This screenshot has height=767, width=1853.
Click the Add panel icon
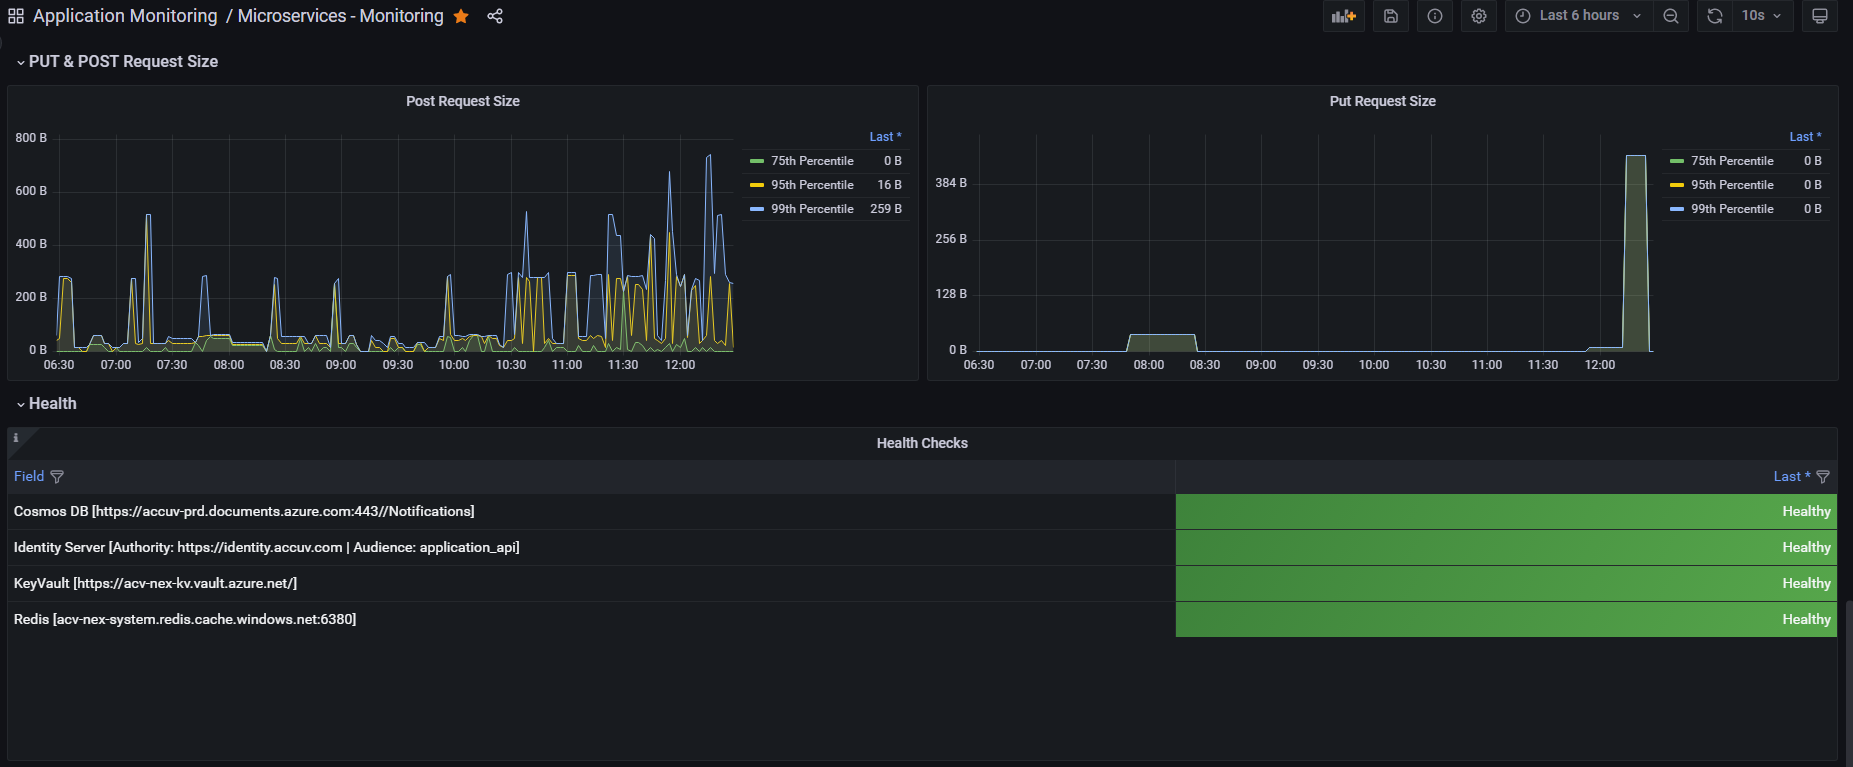1343,16
